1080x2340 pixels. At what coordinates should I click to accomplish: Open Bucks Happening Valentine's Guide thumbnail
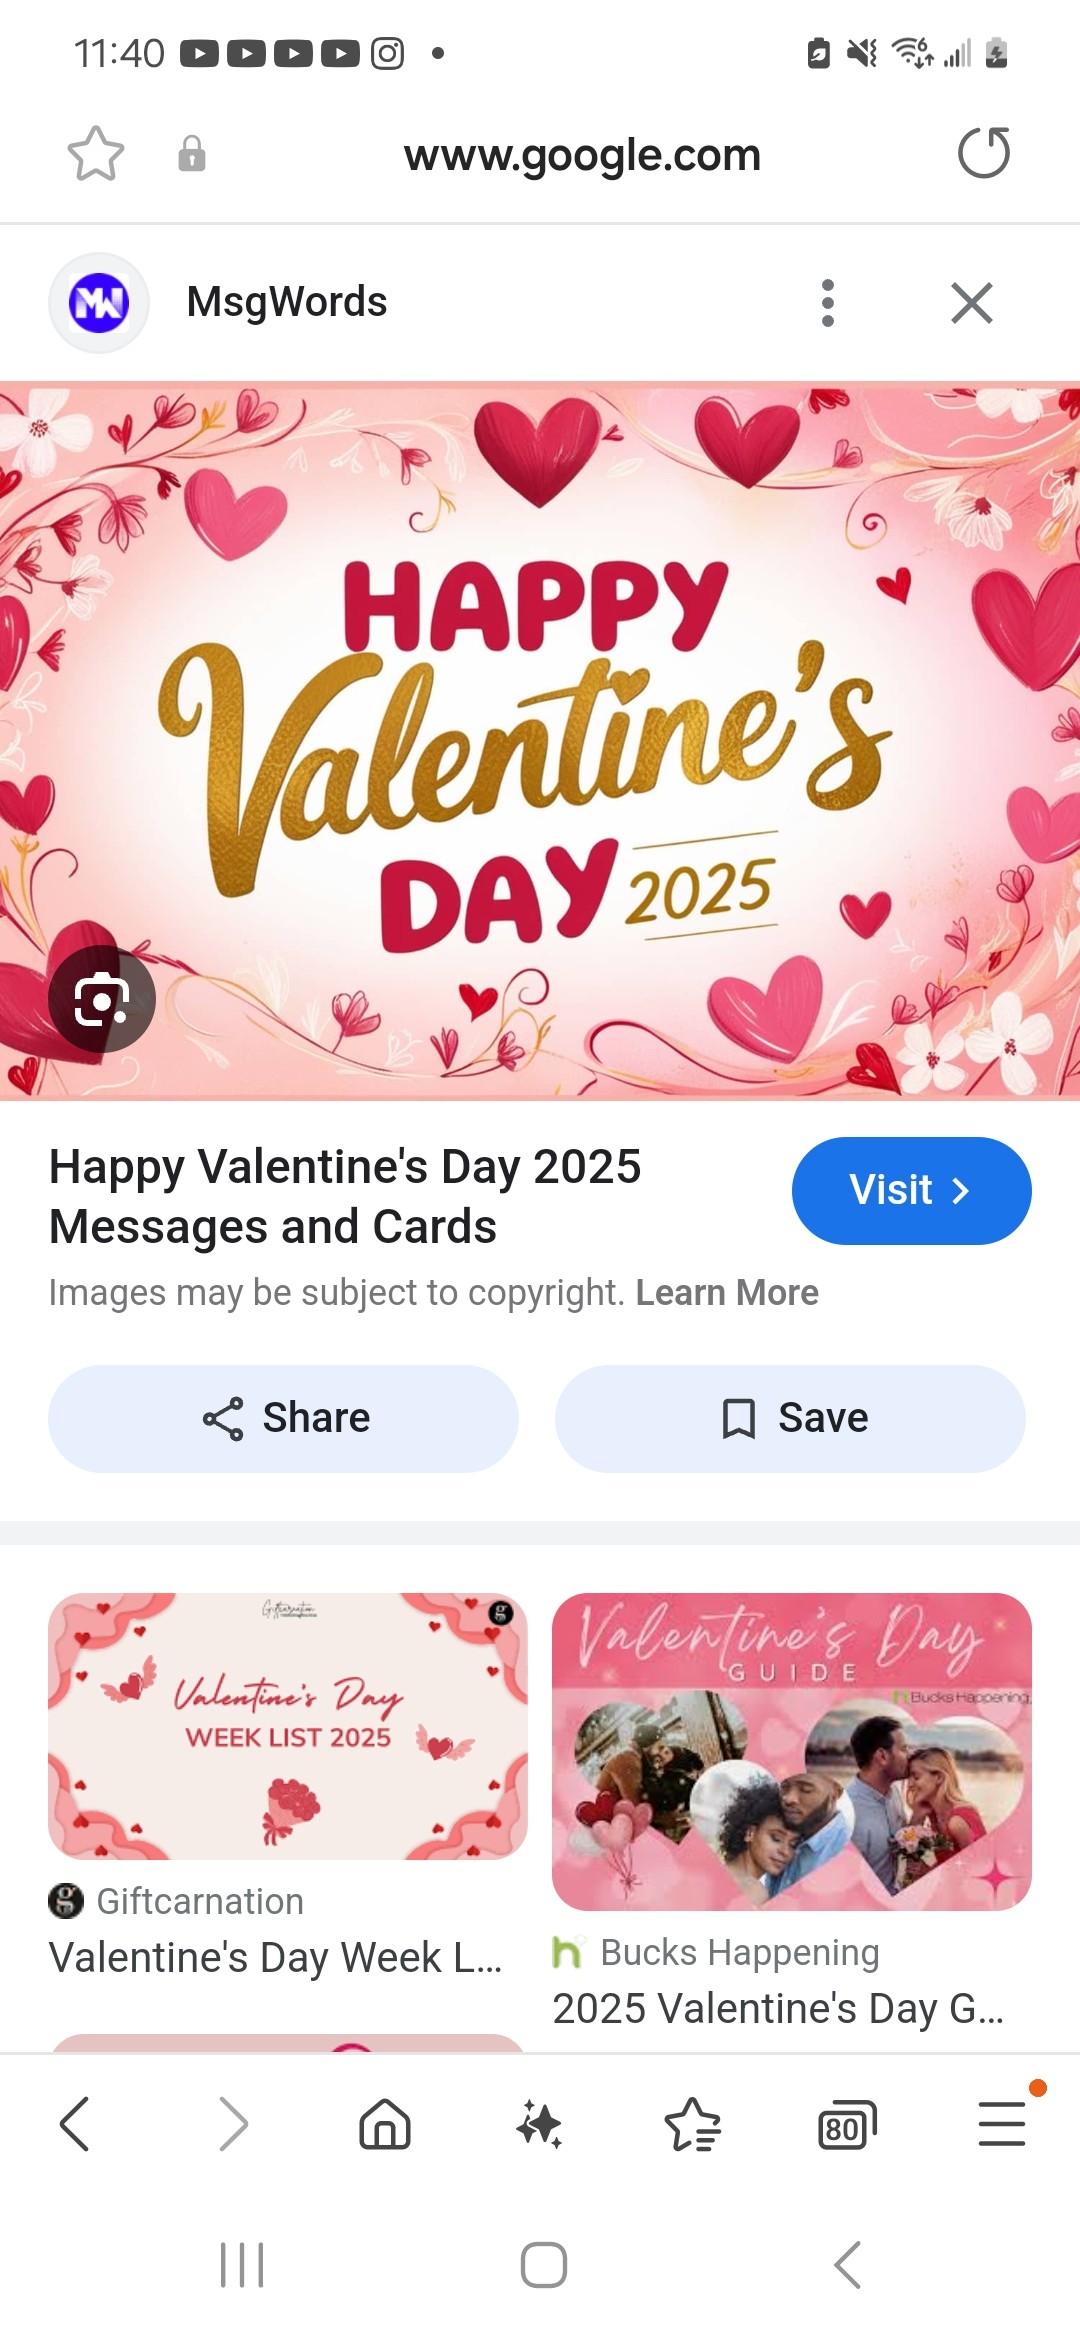[792, 1751]
